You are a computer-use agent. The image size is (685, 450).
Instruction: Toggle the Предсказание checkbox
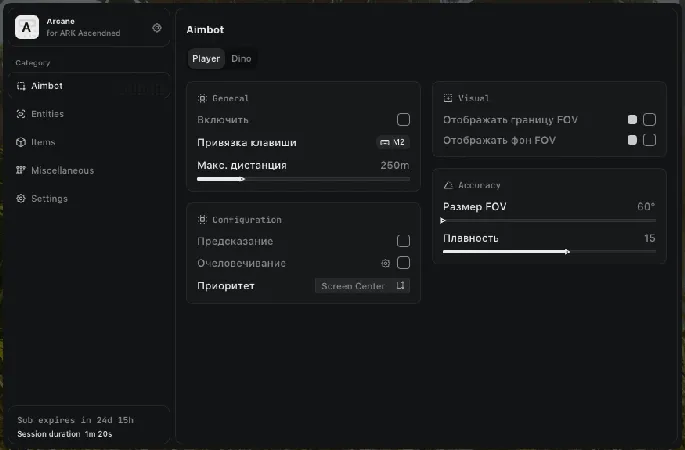403,241
